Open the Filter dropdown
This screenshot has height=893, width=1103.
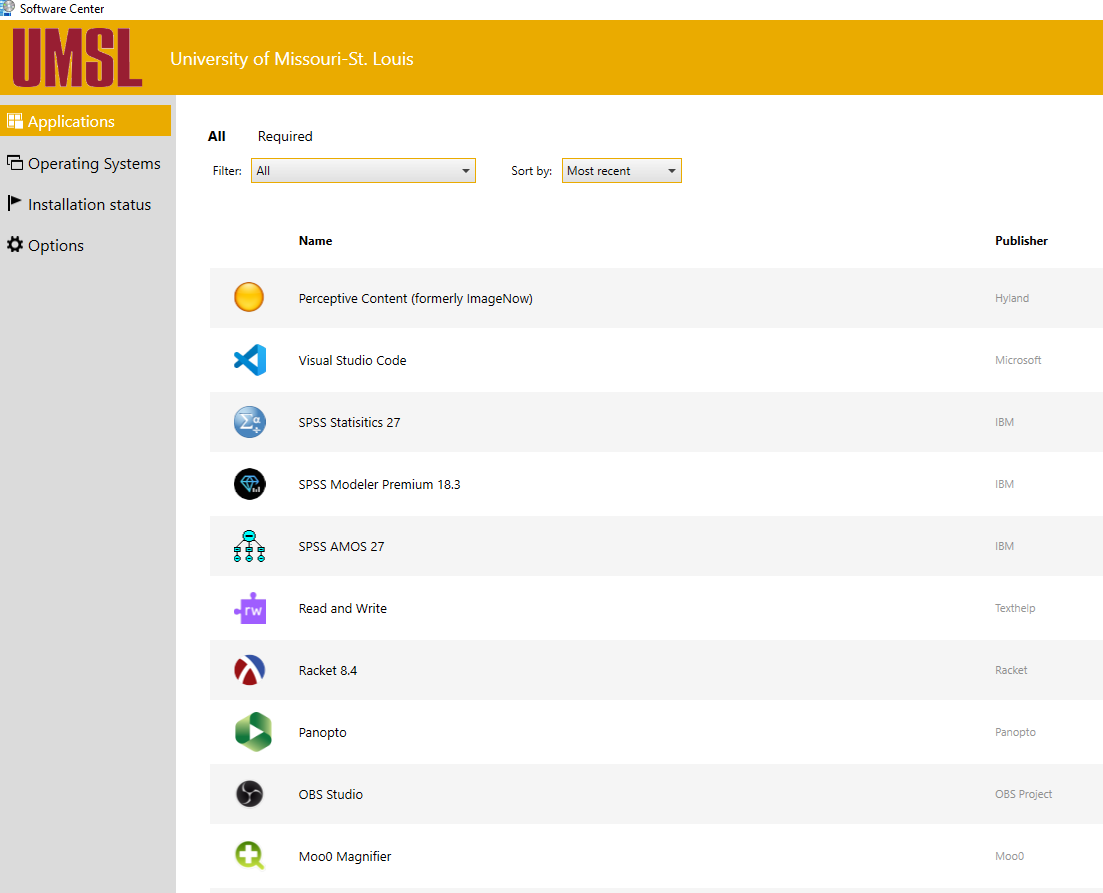pos(363,170)
